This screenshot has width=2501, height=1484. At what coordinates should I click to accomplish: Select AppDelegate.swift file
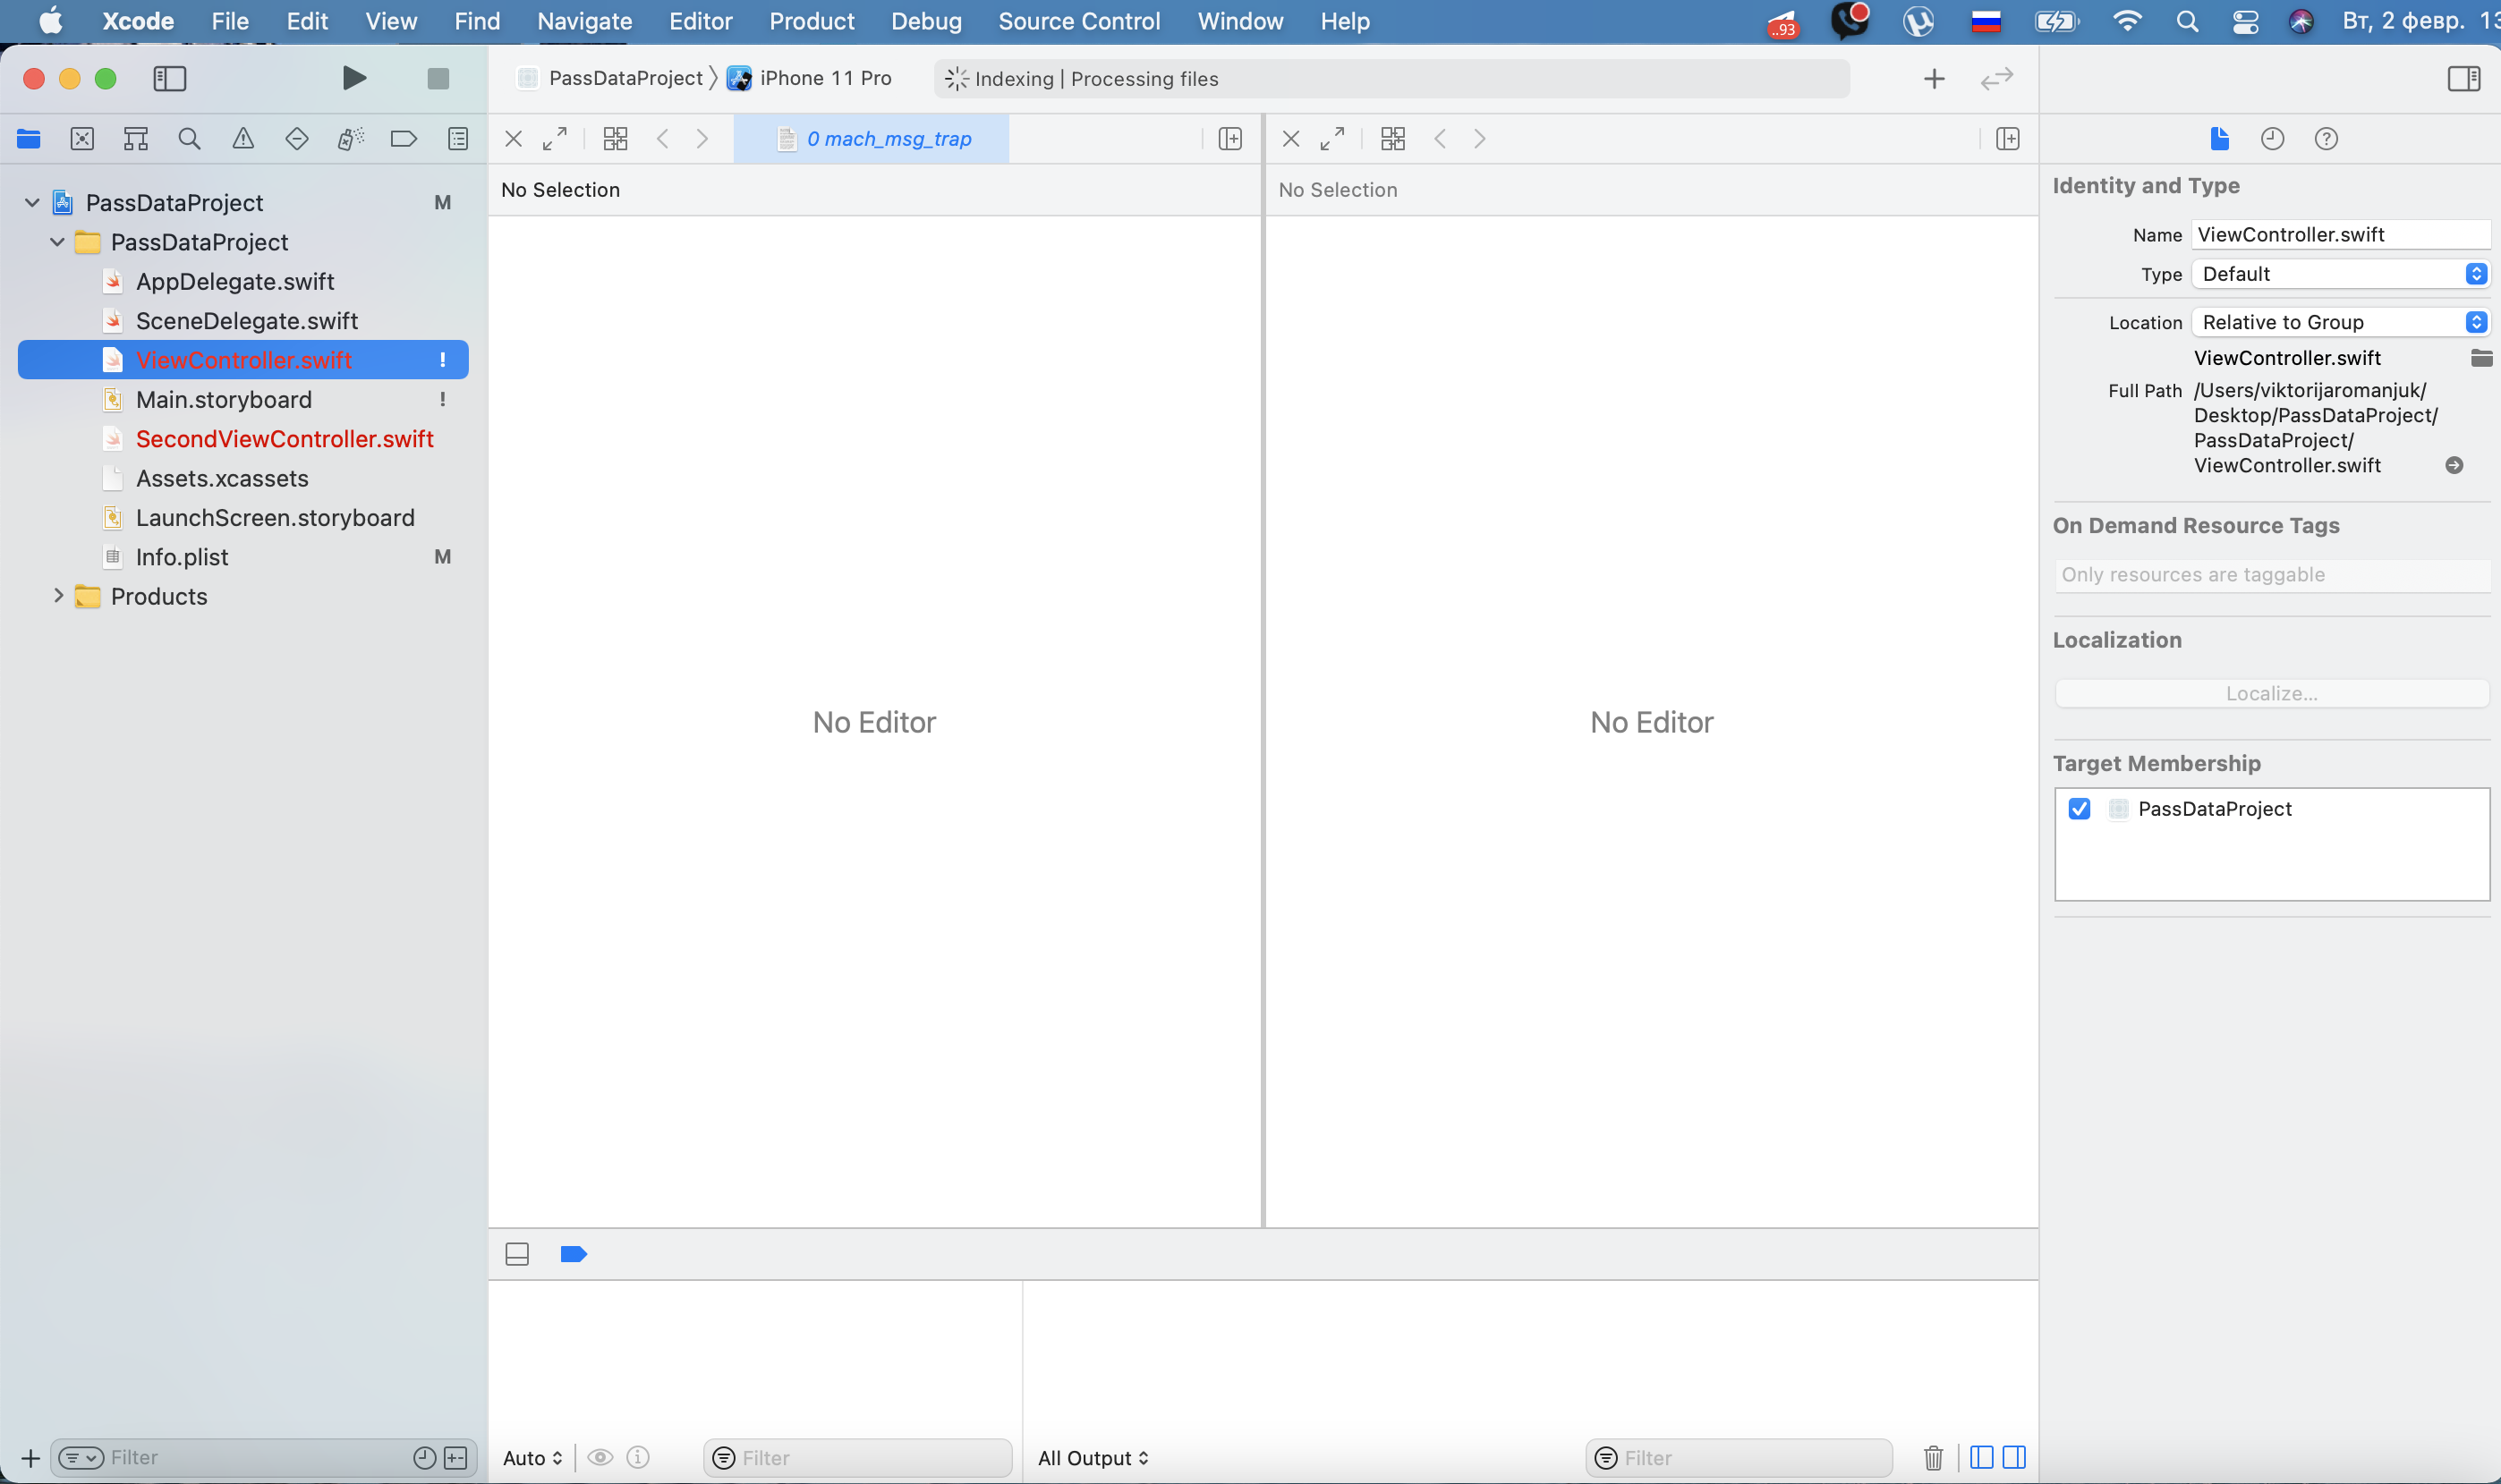click(234, 282)
